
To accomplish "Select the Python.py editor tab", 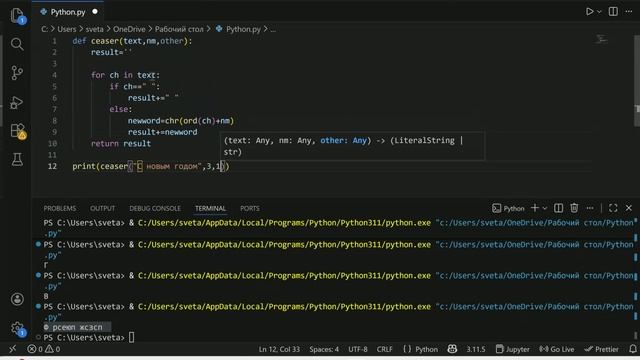I will 68,12.
